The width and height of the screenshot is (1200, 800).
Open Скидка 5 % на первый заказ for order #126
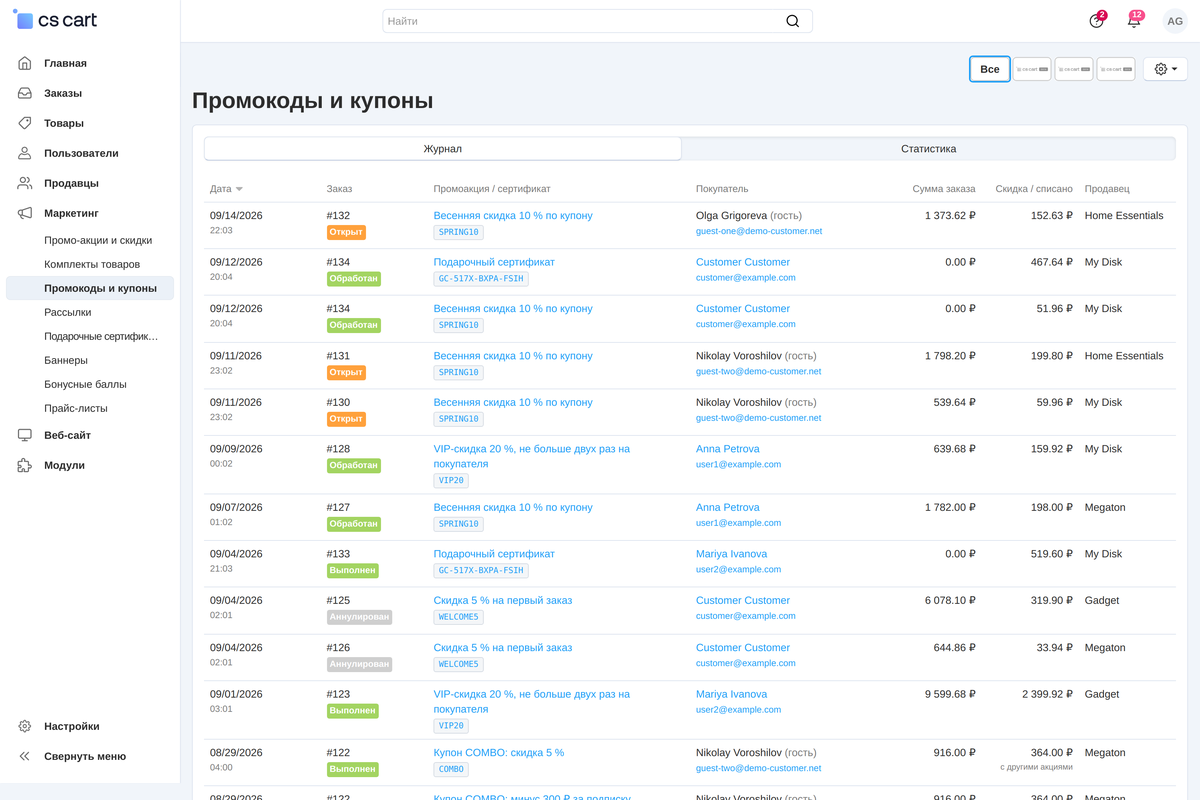point(503,647)
